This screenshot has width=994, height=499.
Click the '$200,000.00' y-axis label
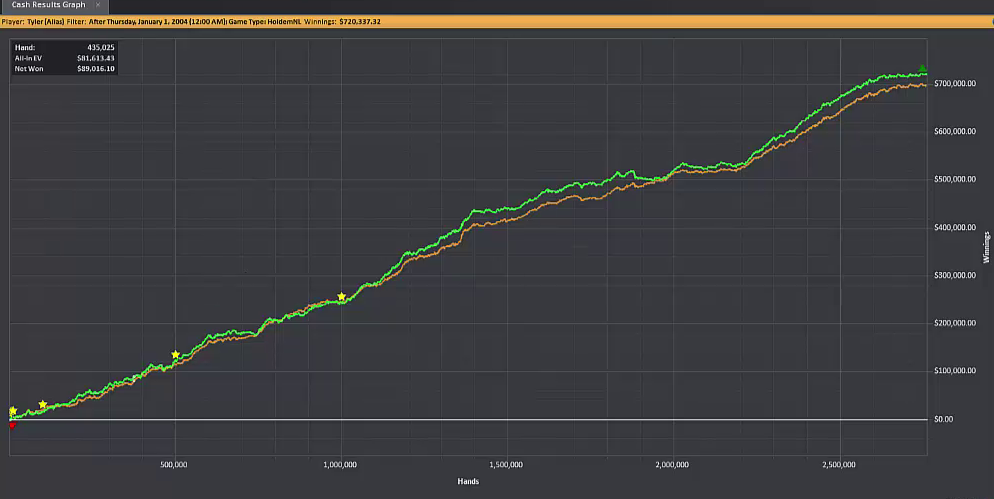point(955,323)
